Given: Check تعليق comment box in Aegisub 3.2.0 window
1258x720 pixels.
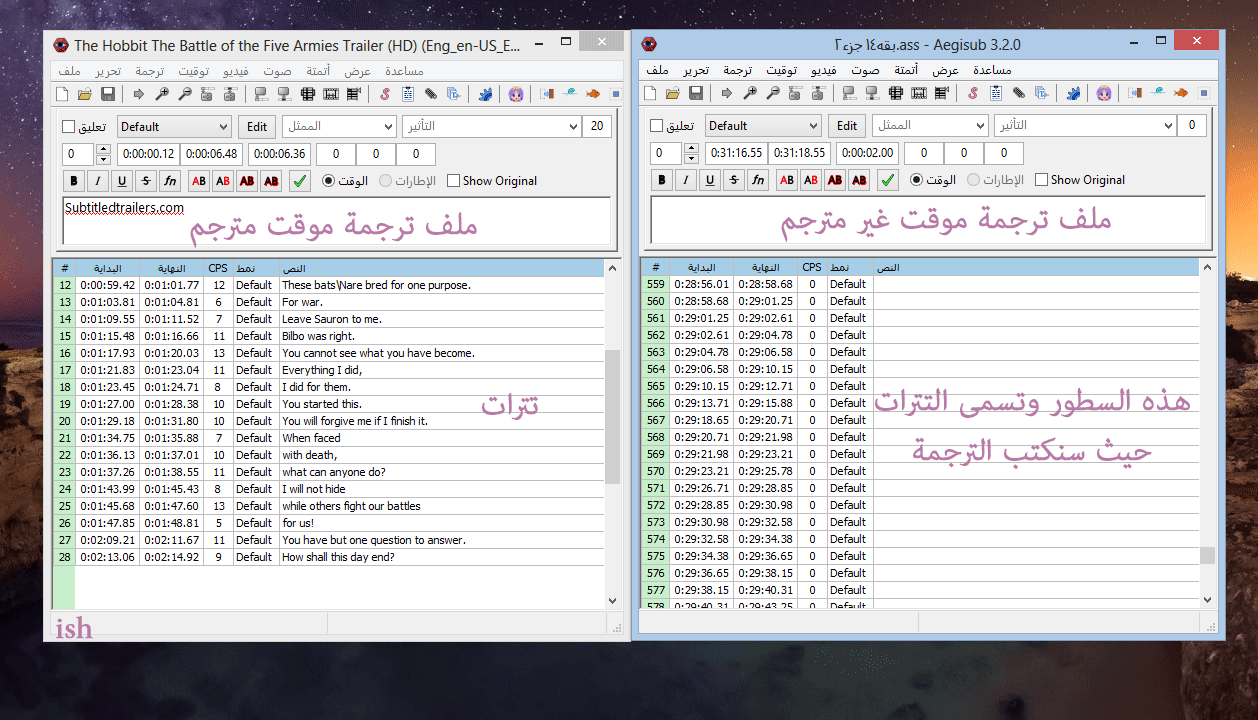Looking at the screenshot, I should pos(657,126).
